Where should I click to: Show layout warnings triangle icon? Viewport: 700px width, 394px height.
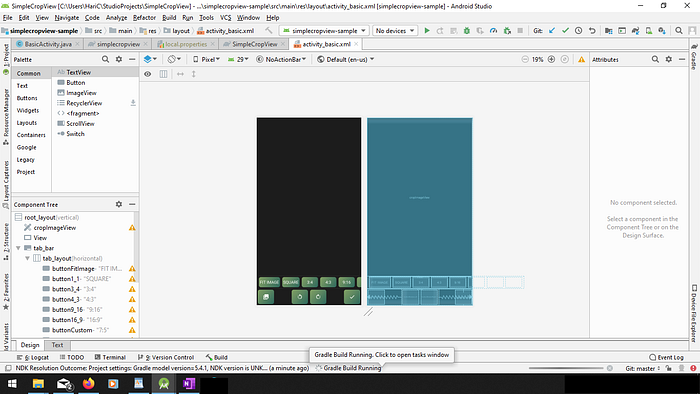click(581, 59)
